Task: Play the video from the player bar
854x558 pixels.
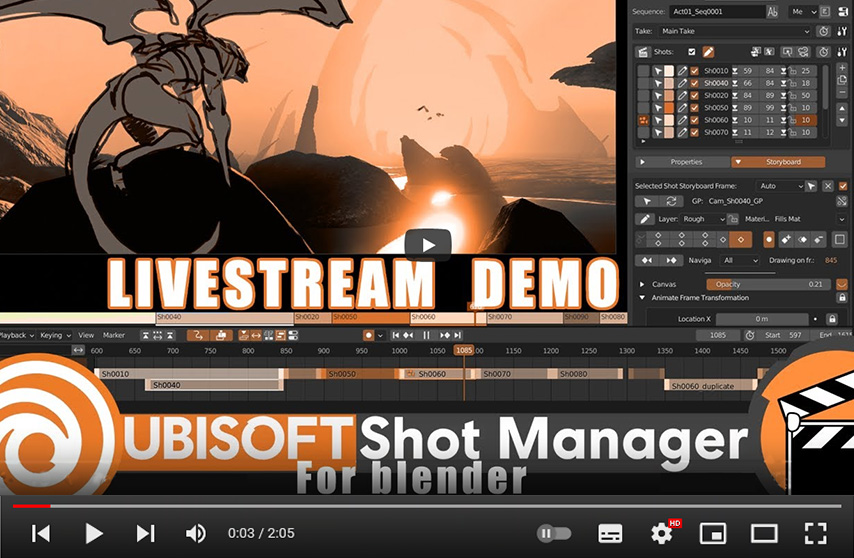Action: click(x=94, y=534)
